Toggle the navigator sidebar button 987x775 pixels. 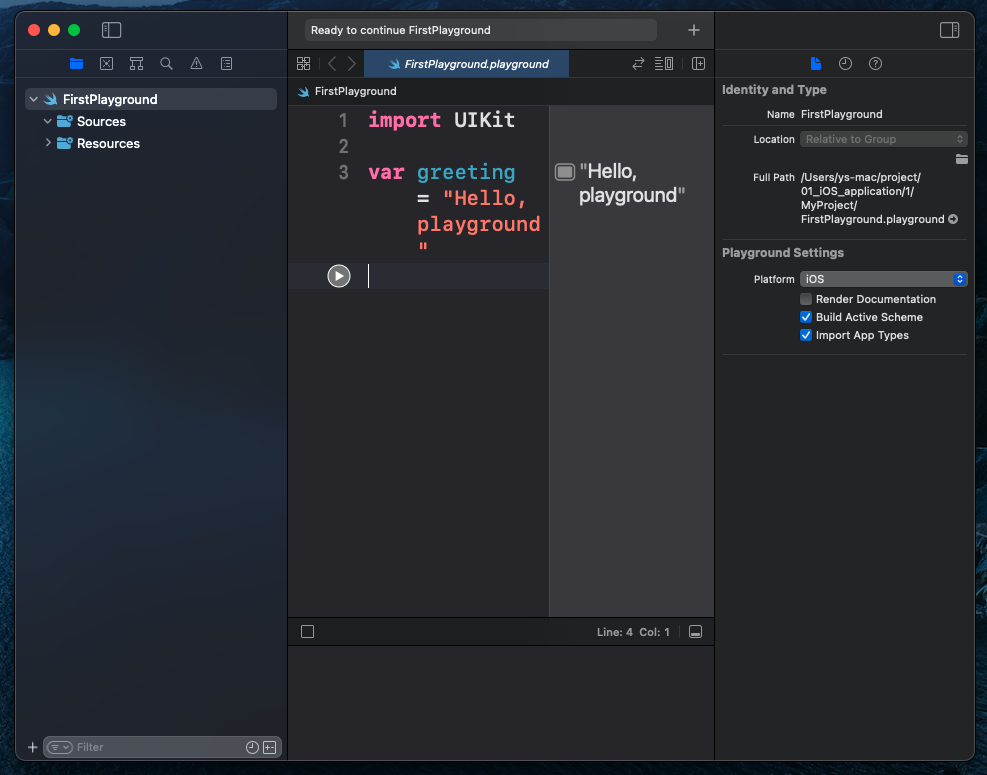111,30
